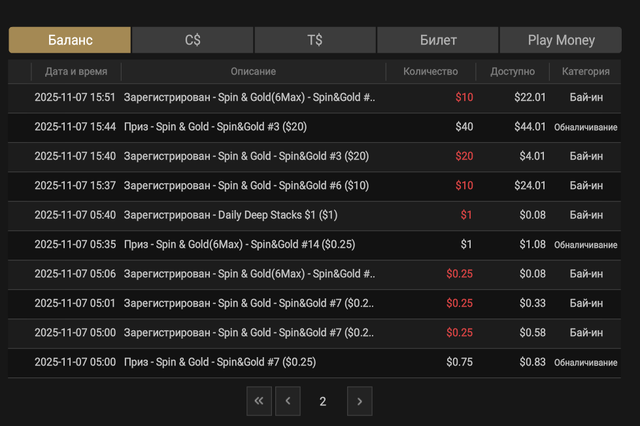640x426 pixels.
Task: Select the Spin&Gold #6 ($10) registration row
Action: pyautogui.click(x=314, y=186)
